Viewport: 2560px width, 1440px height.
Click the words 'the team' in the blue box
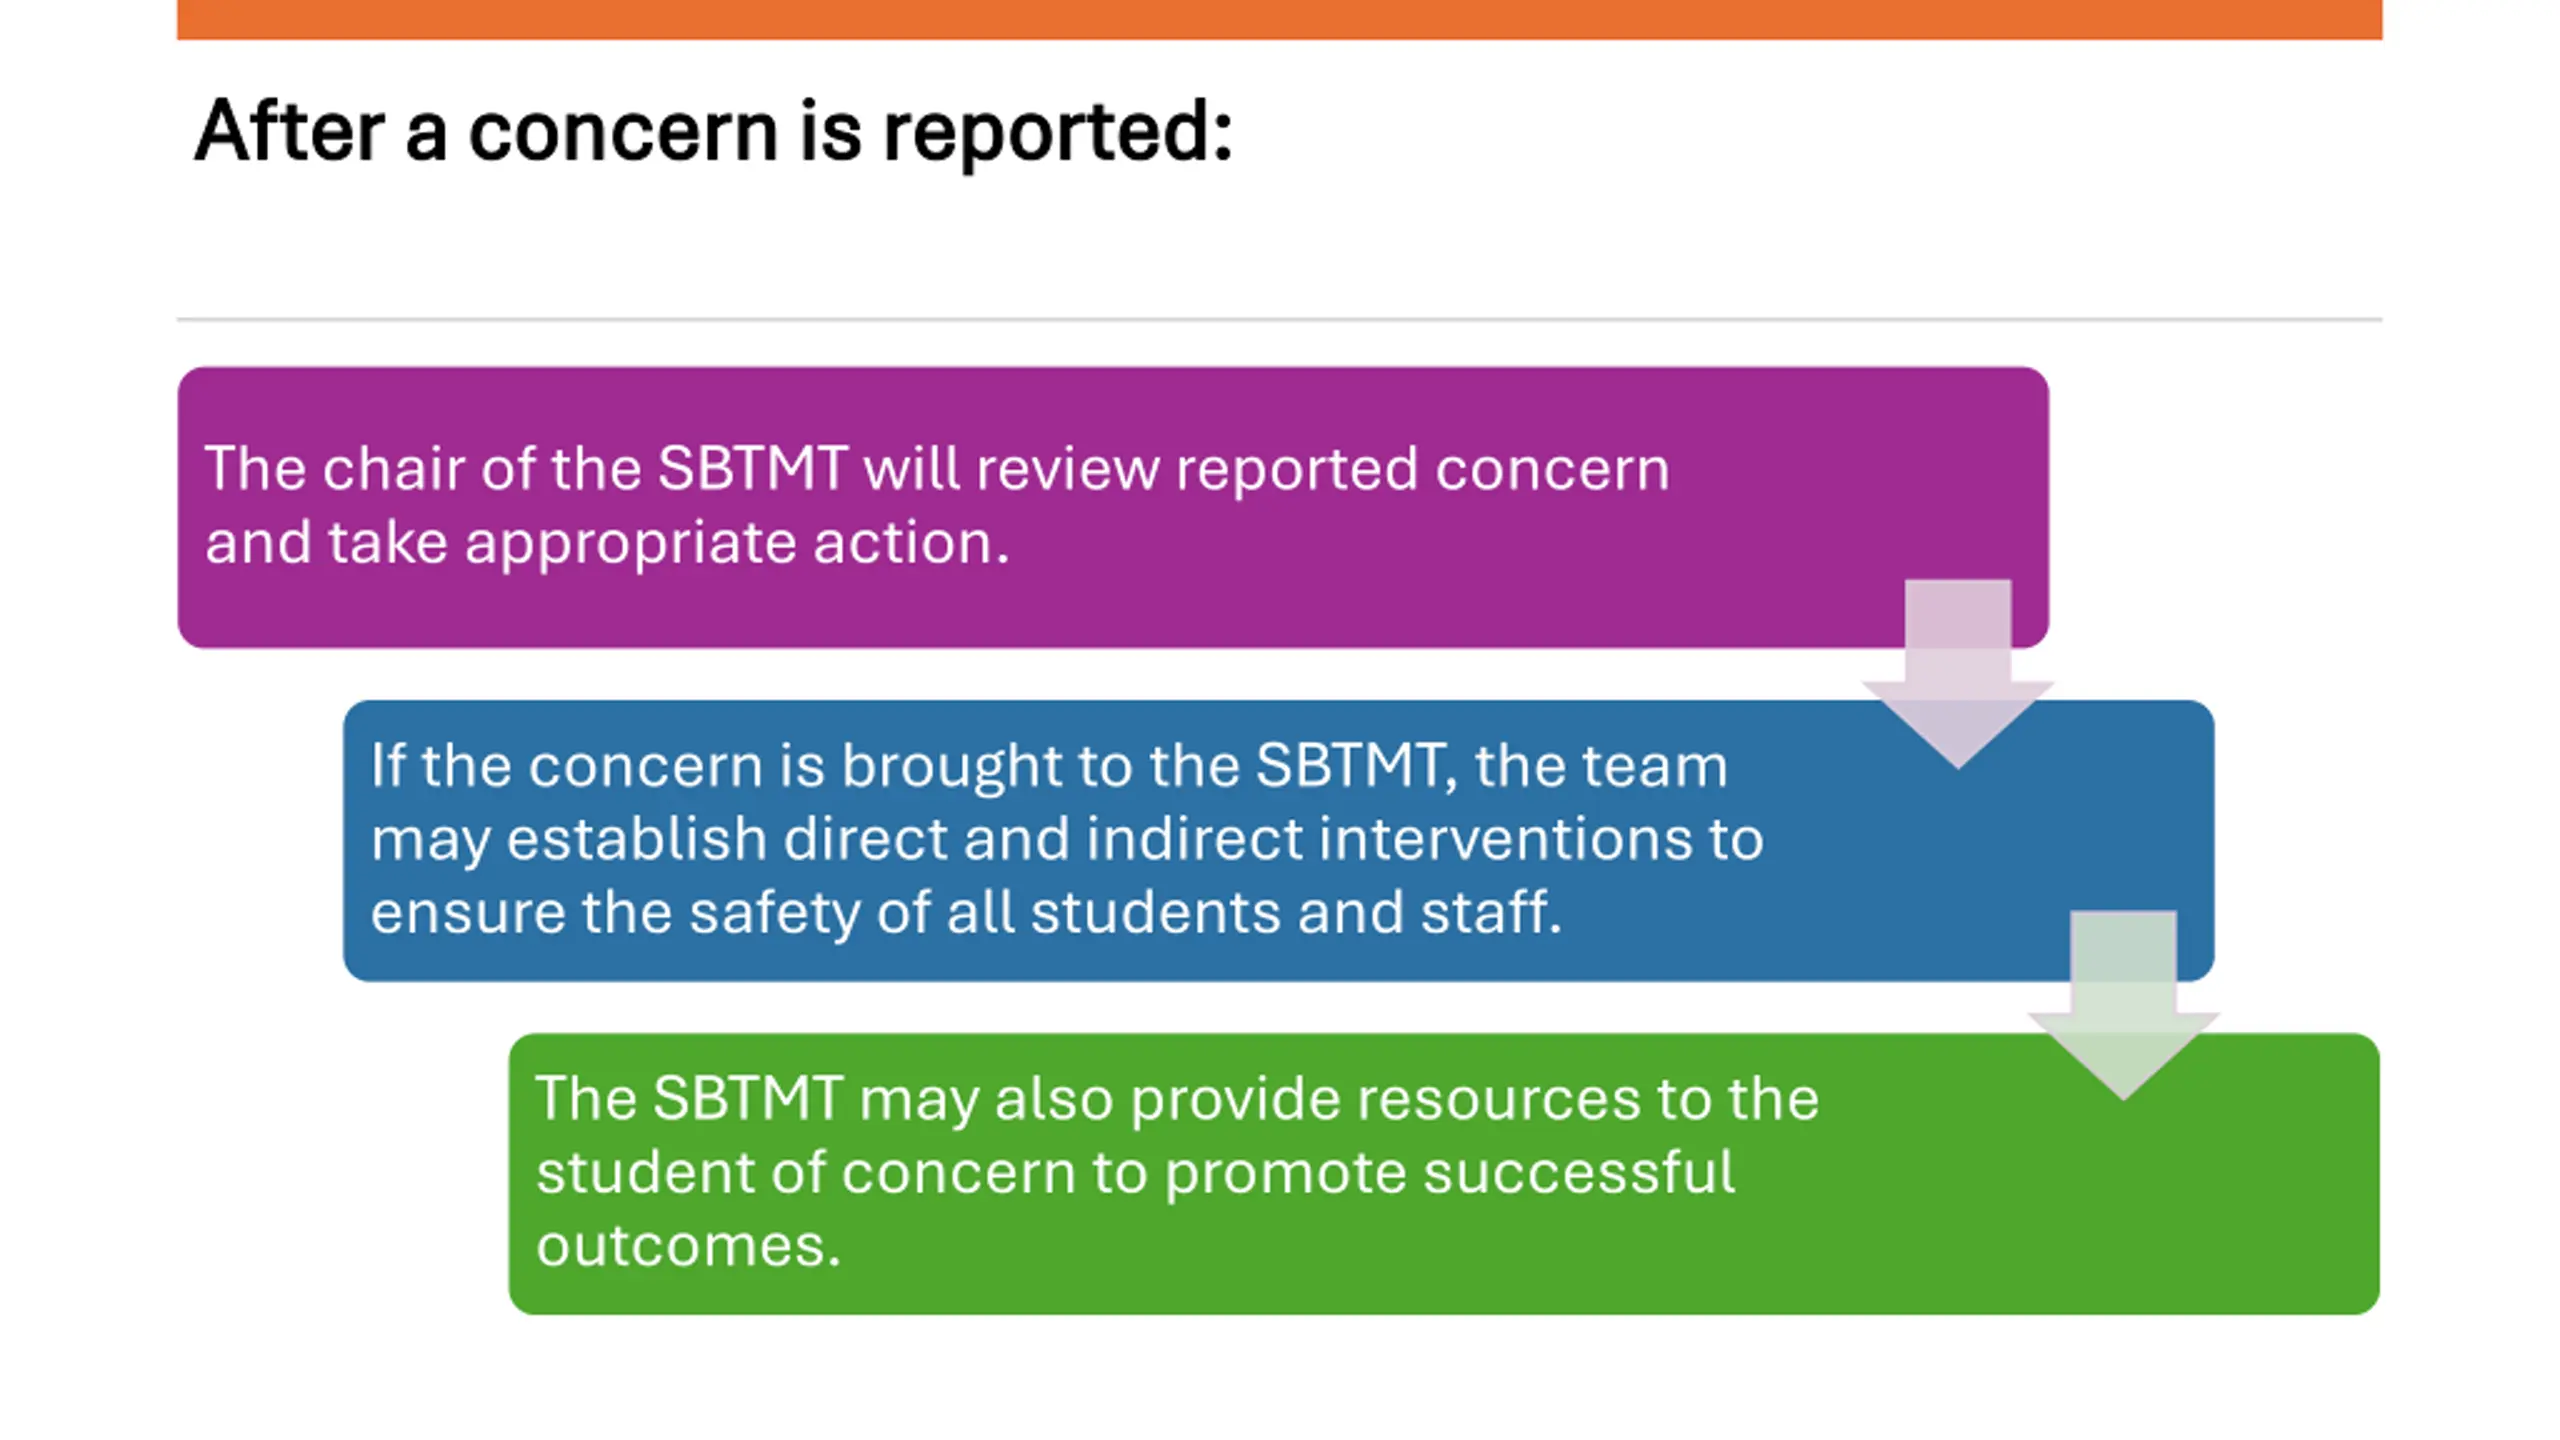click(x=1601, y=766)
